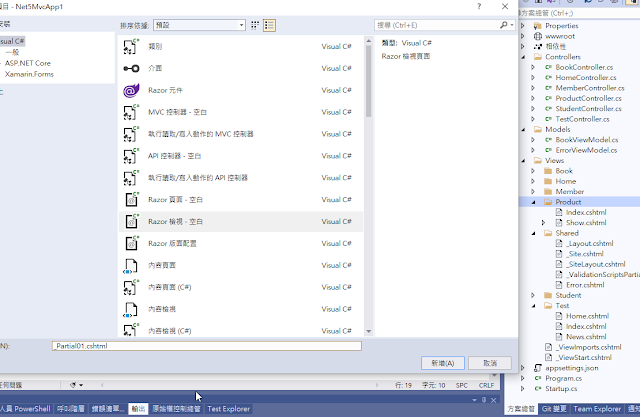Click appsettings.json file icon
Image resolution: width=640 pixels, height=417 pixels.
[538, 368]
